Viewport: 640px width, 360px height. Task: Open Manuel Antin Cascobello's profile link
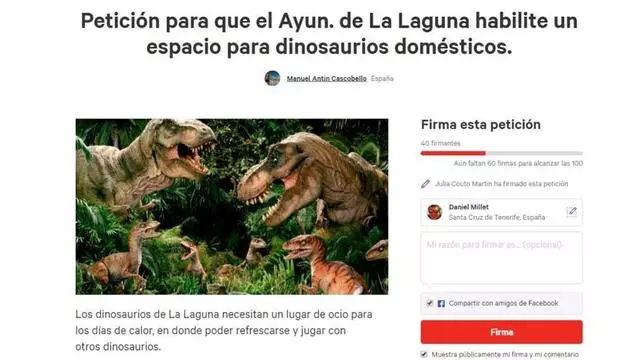327,78
